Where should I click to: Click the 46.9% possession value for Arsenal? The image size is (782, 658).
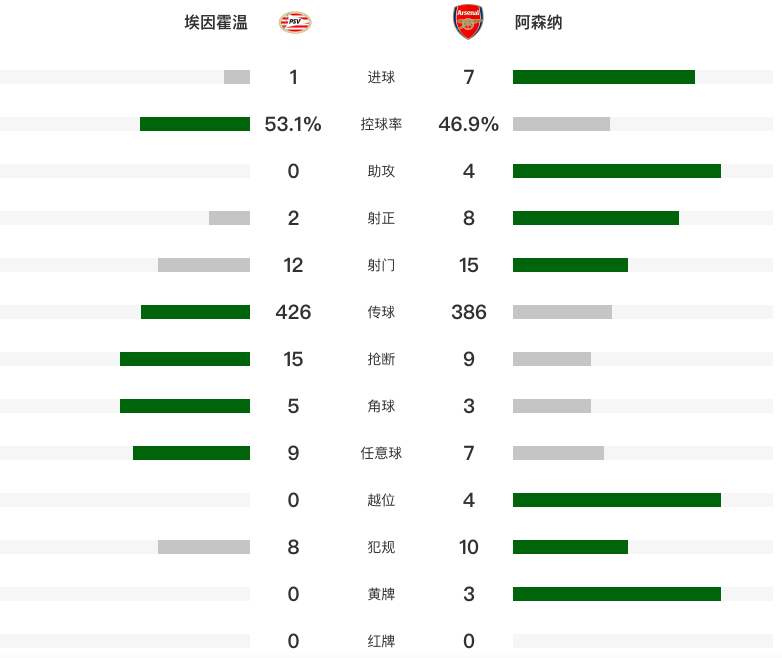point(468,124)
